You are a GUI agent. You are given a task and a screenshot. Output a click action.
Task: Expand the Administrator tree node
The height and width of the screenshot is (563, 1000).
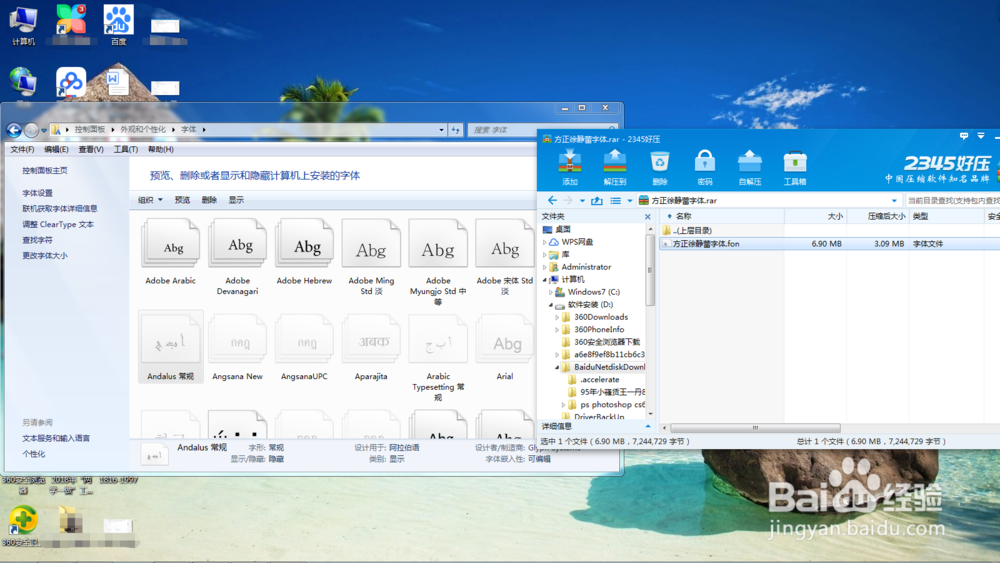tap(544, 267)
